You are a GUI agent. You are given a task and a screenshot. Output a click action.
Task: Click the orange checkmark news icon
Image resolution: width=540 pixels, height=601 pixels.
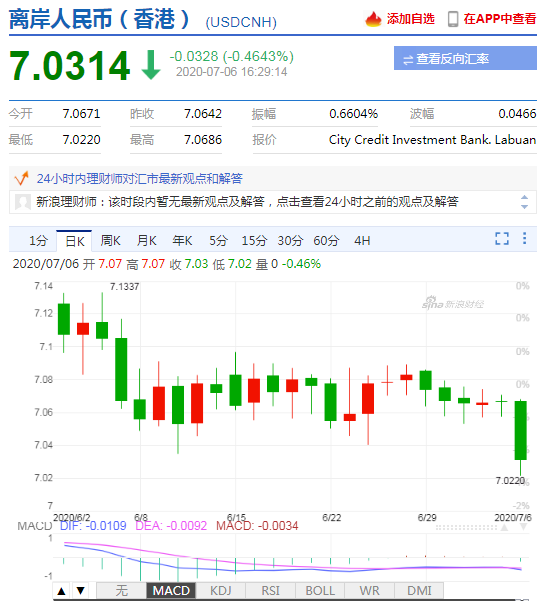coord(21,178)
